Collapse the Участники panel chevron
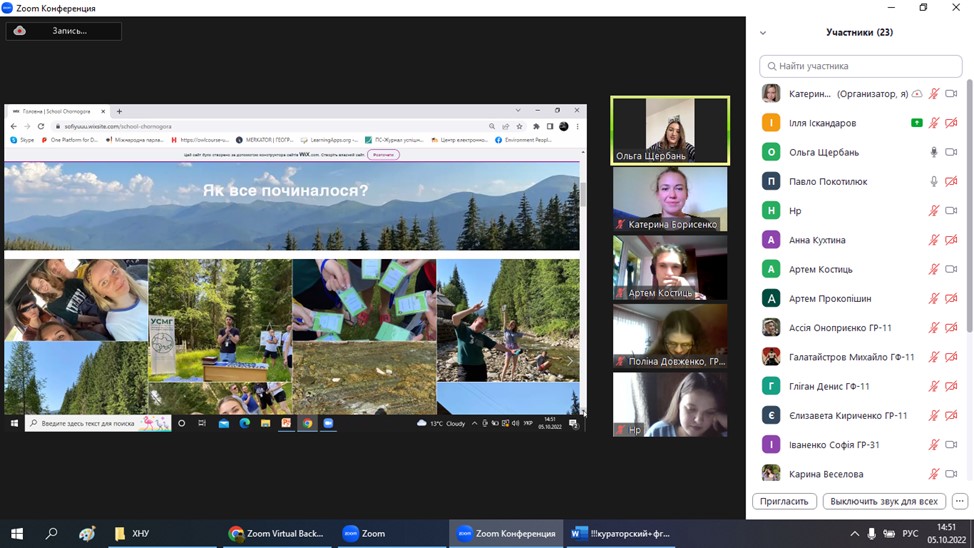The image size is (974, 548). pos(763,33)
